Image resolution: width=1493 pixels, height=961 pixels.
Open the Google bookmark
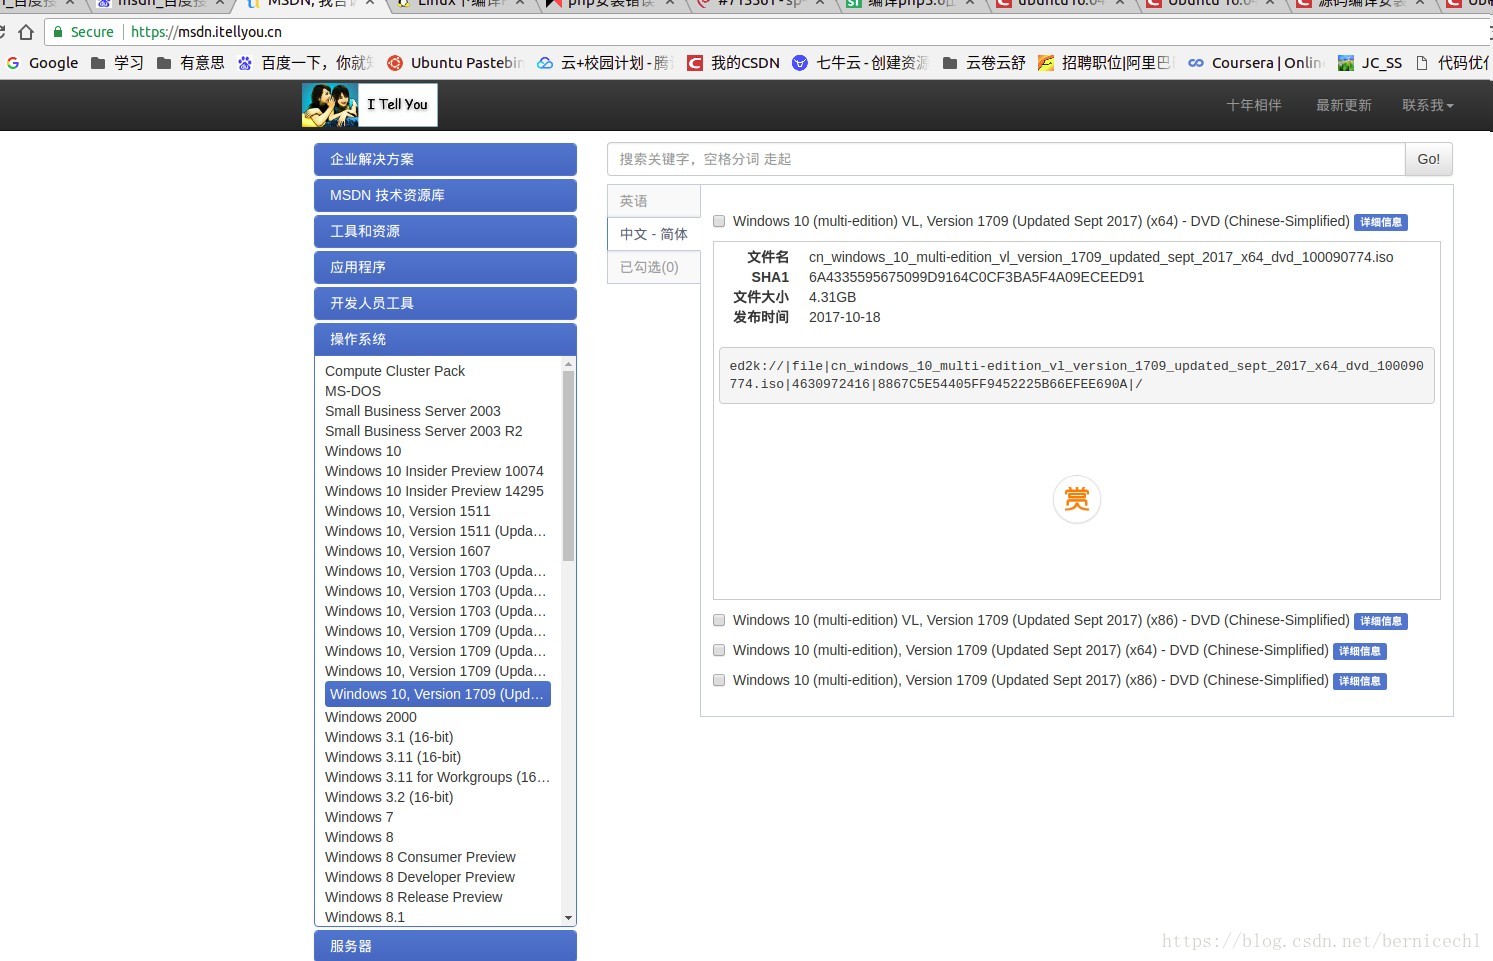click(x=42, y=63)
